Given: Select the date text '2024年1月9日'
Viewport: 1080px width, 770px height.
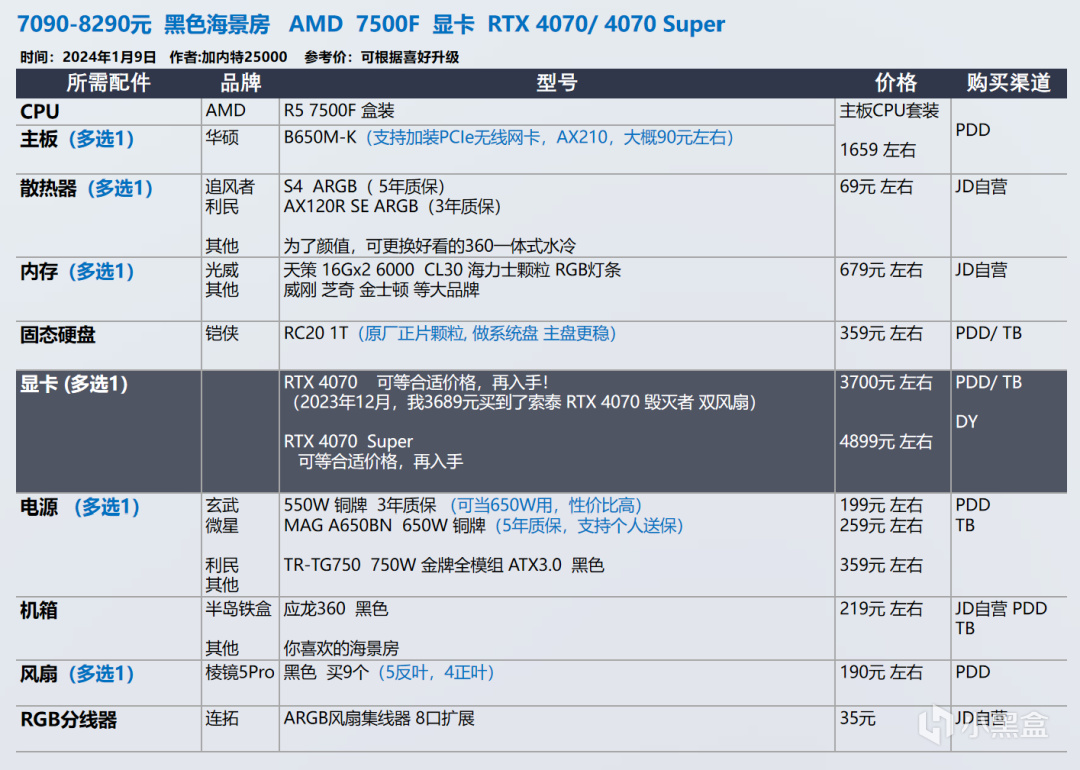Looking at the screenshot, I should pos(110,57).
